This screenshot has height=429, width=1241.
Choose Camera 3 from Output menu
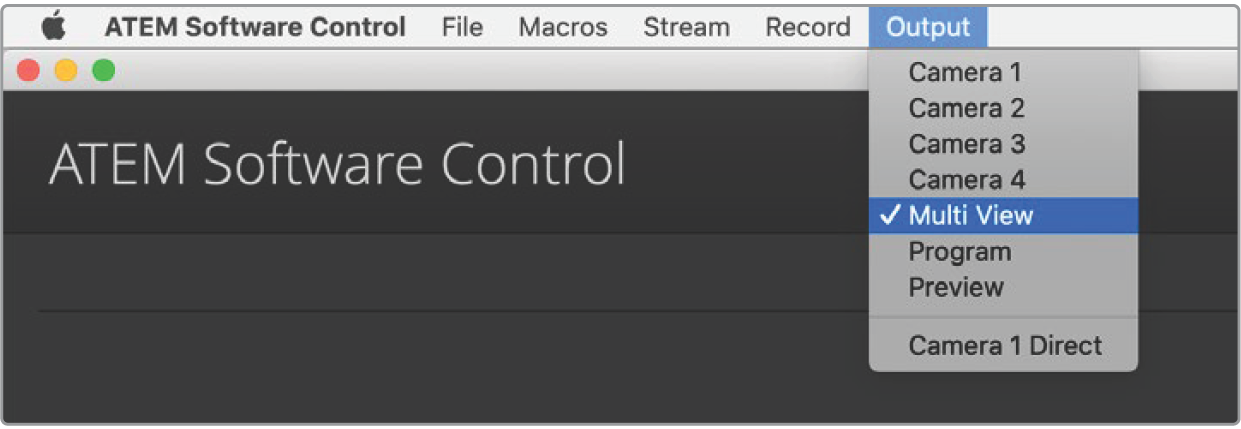click(x=966, y=144)
